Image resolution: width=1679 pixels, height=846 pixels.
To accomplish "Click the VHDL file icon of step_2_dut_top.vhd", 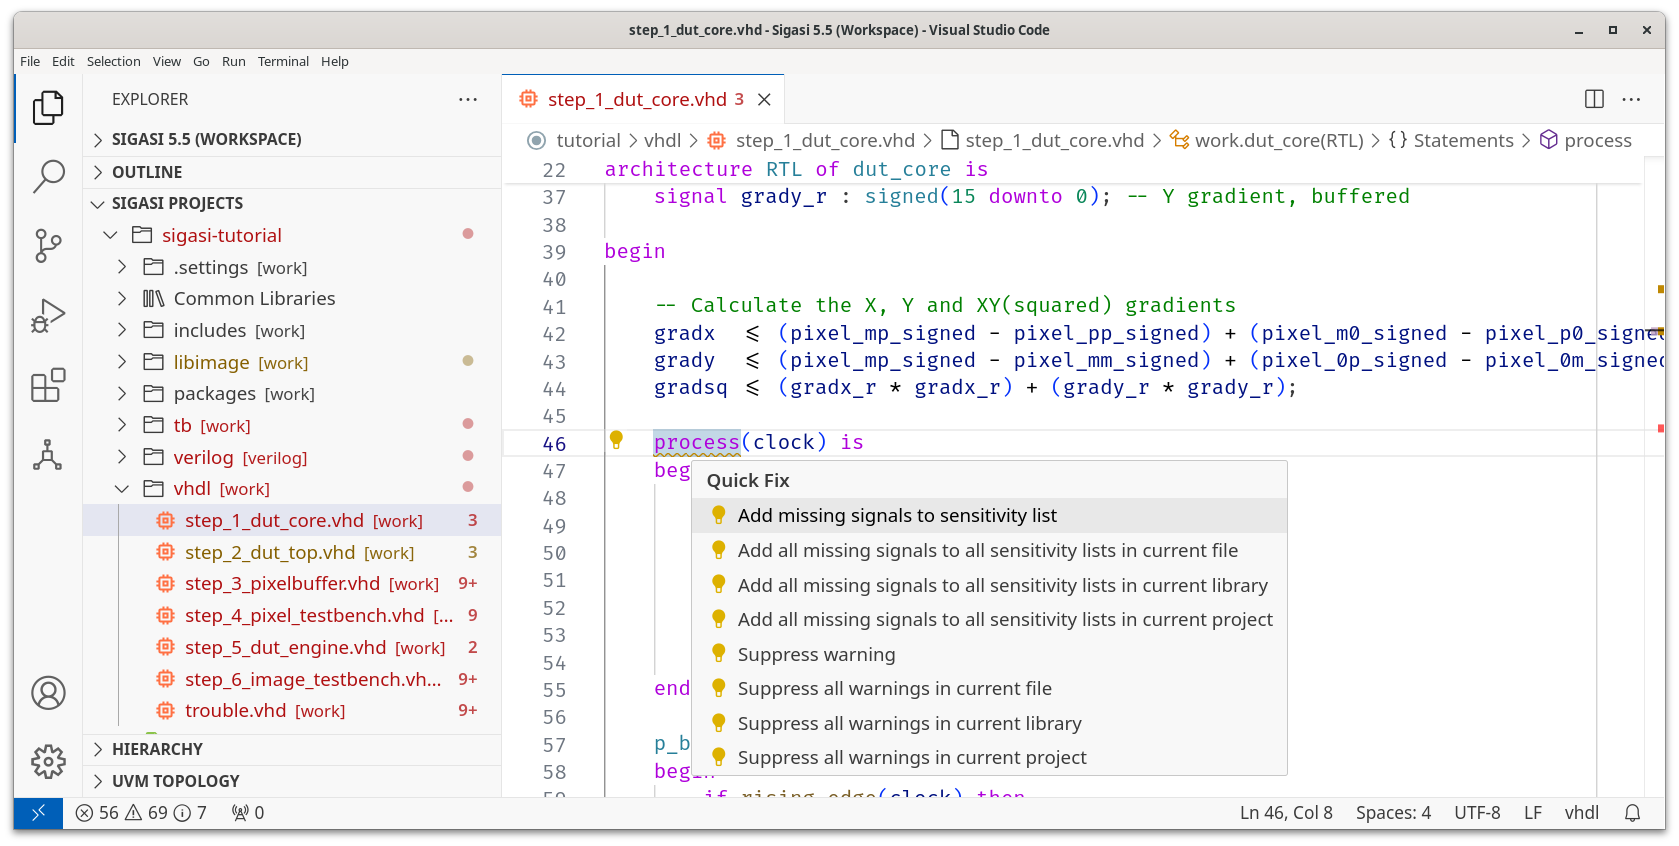I will [166, 552].
